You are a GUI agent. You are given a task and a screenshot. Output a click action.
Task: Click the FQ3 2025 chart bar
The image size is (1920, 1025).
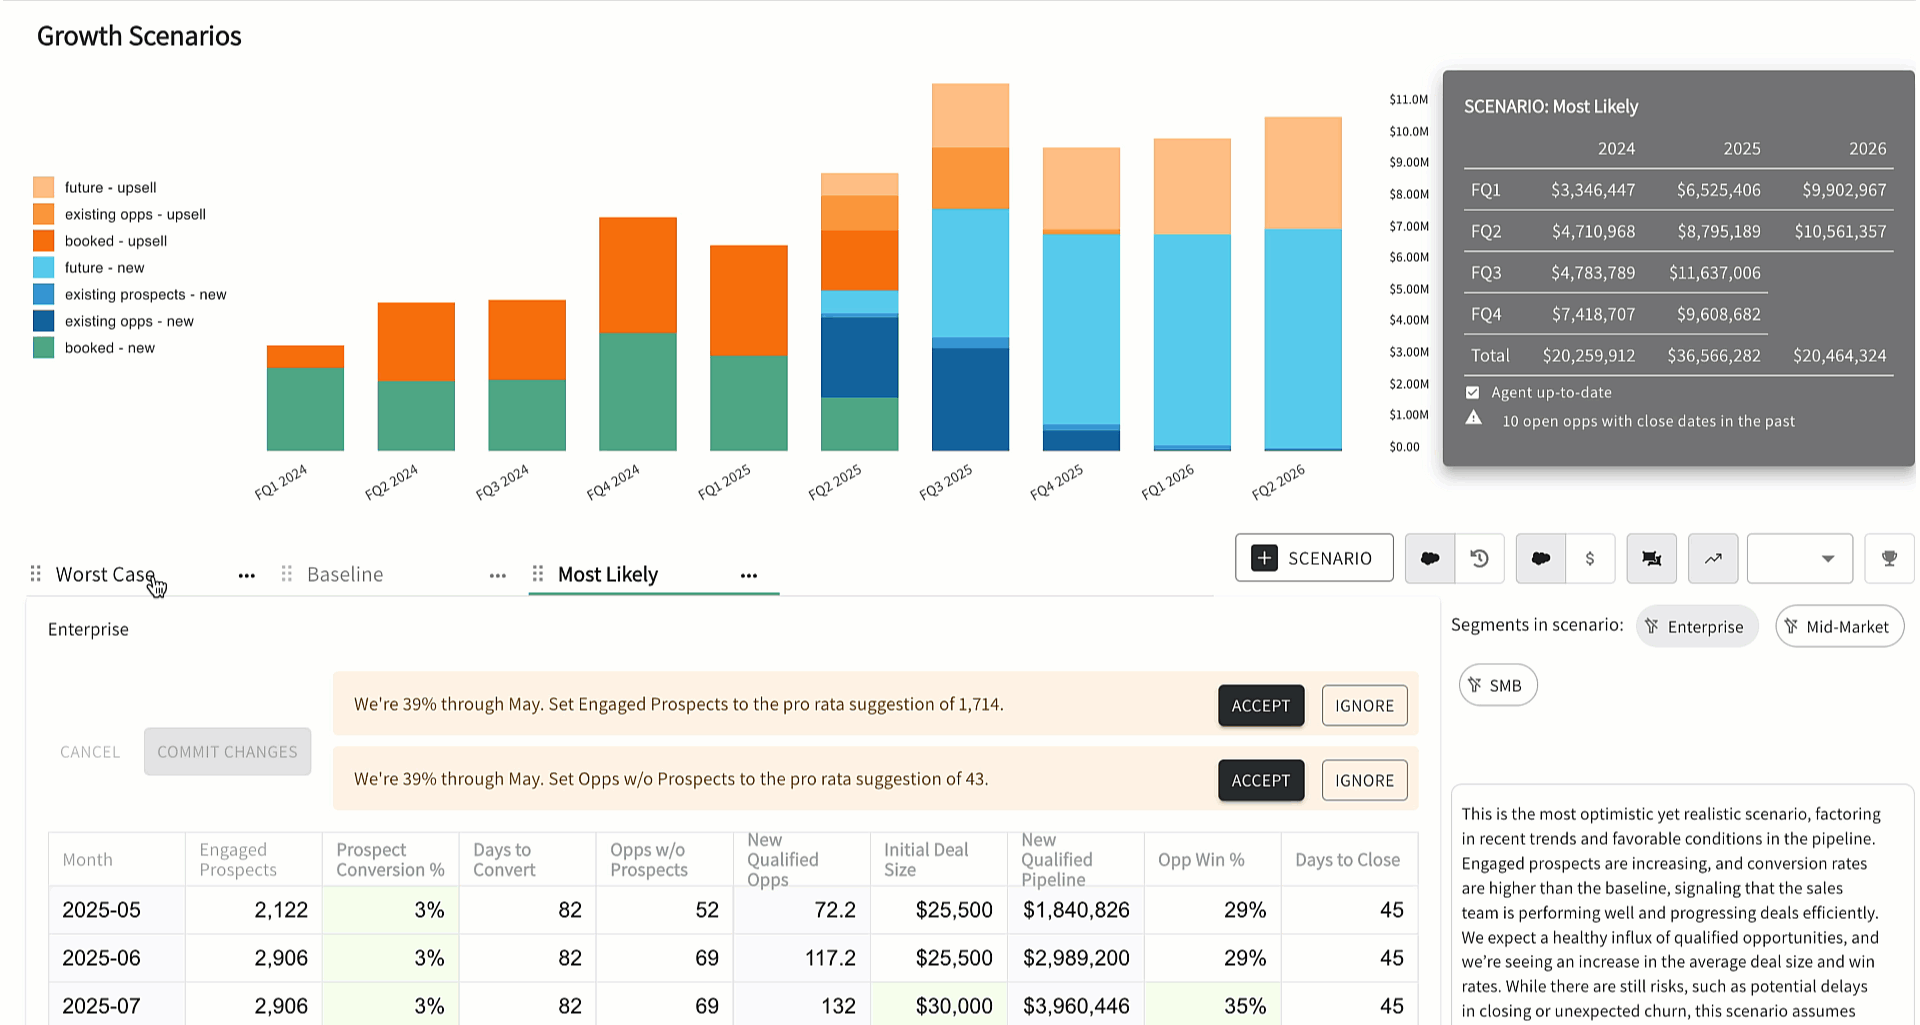[970, 267]
